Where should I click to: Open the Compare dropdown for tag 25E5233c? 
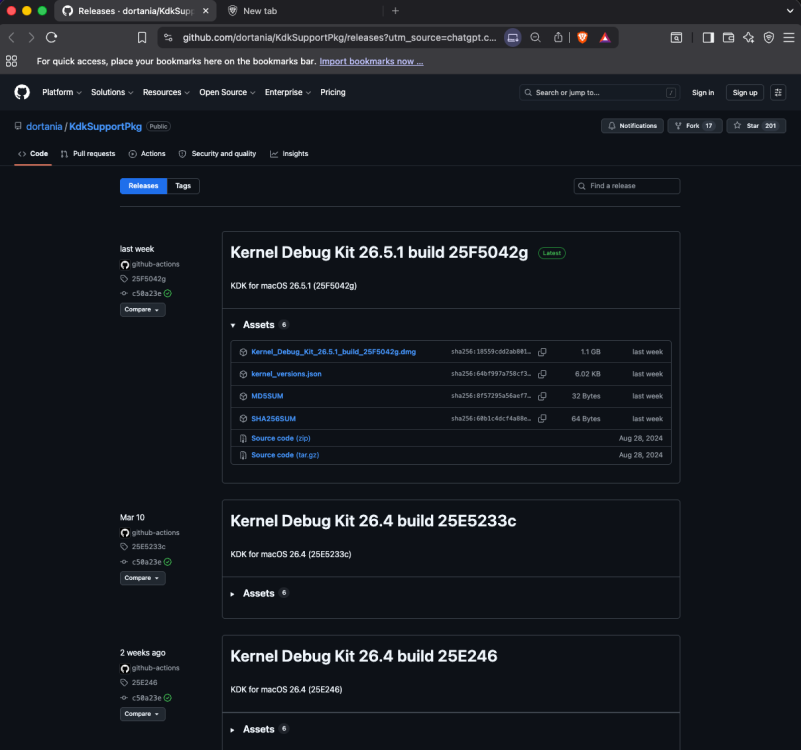tap(143, 578)
